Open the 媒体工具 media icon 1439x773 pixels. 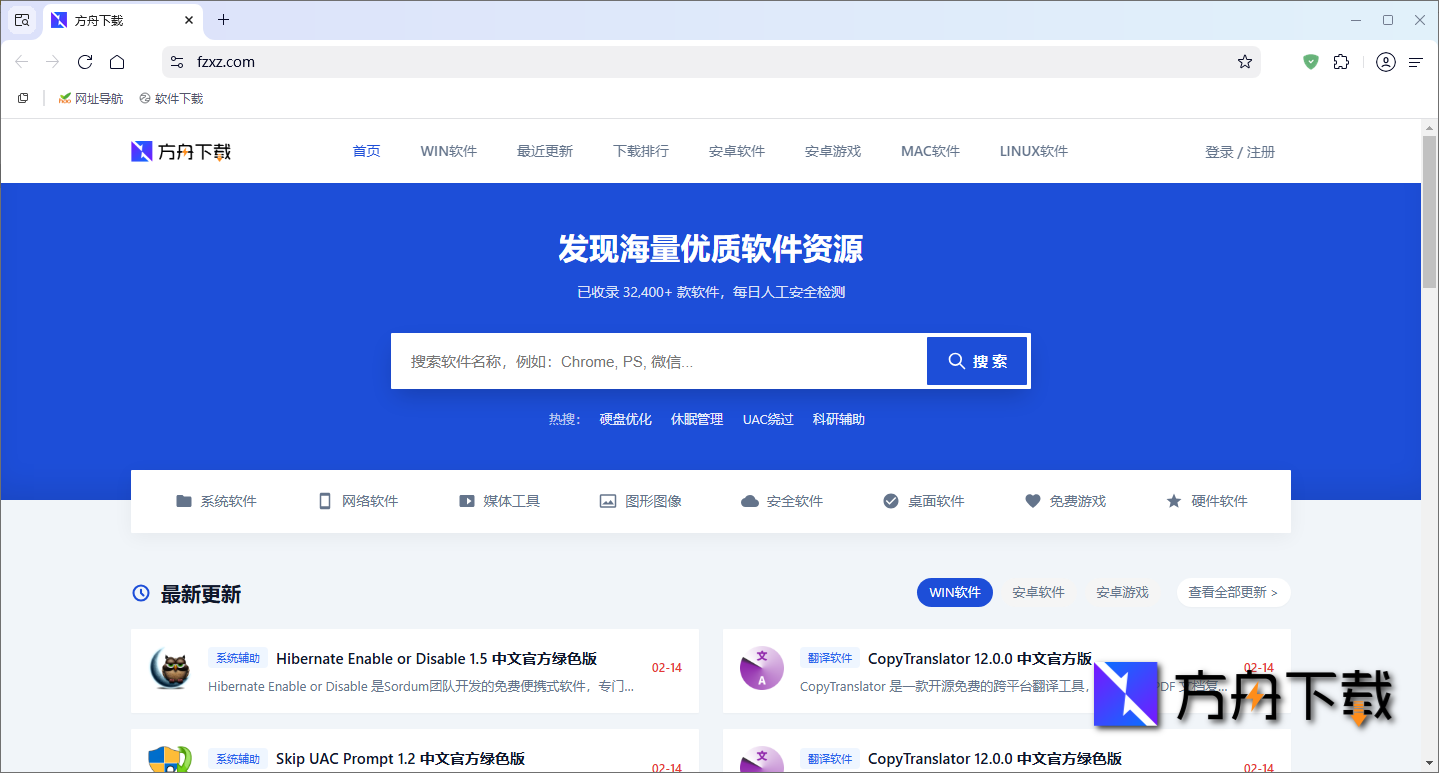coord(467,500)
